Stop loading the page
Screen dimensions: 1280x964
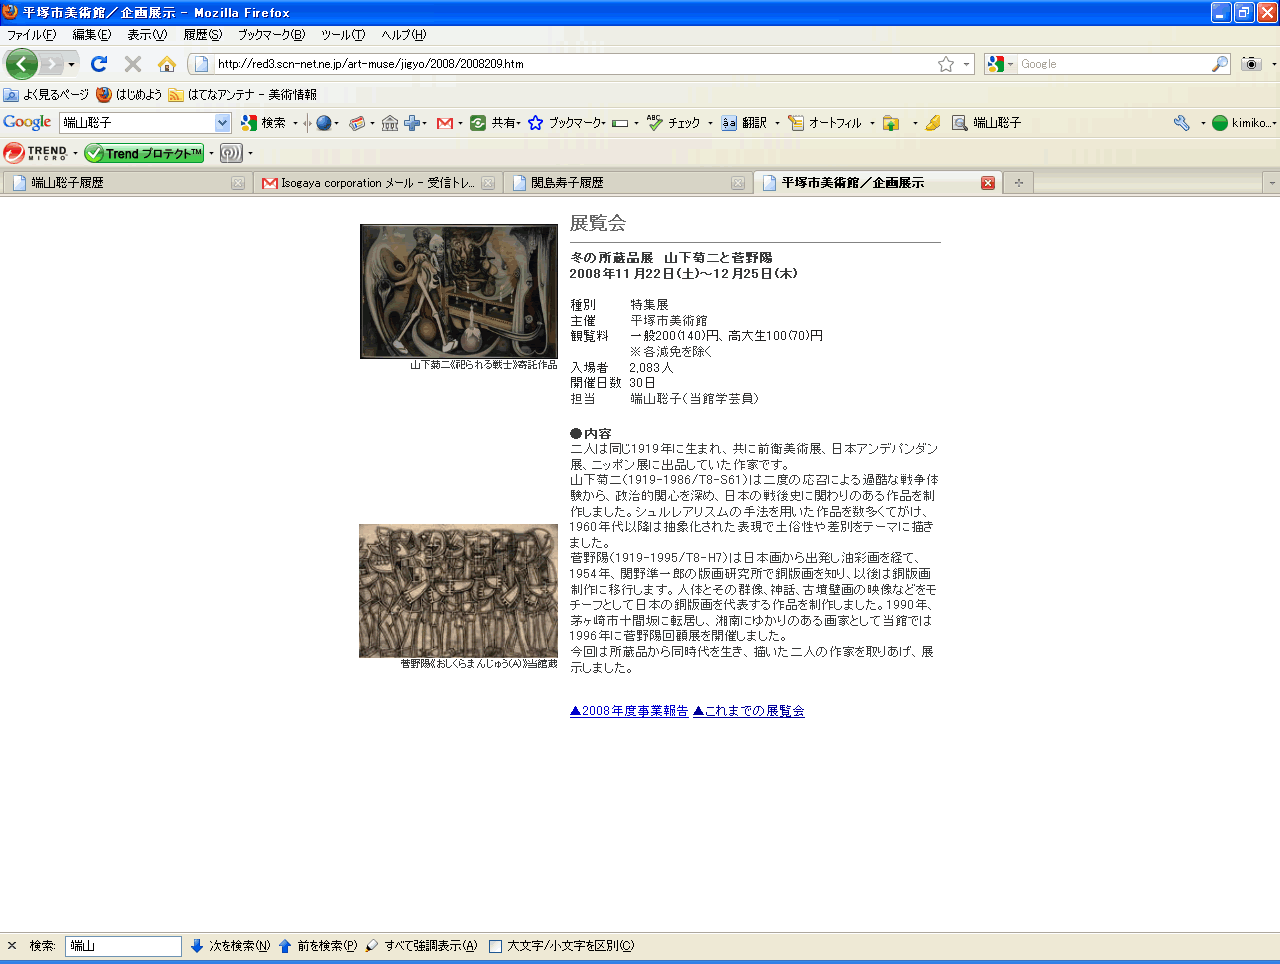point(132,64)
